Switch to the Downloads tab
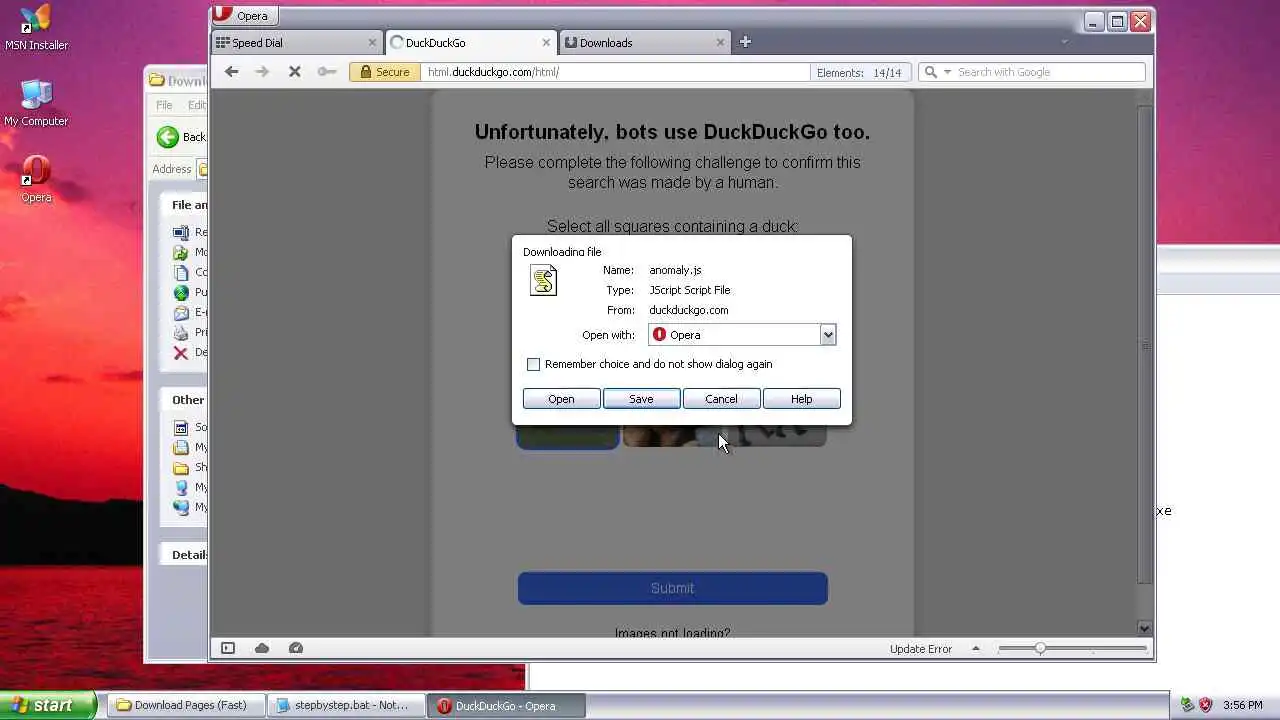Image resolution: width=1280 pixels, height=720 pixels. [644, 43]
